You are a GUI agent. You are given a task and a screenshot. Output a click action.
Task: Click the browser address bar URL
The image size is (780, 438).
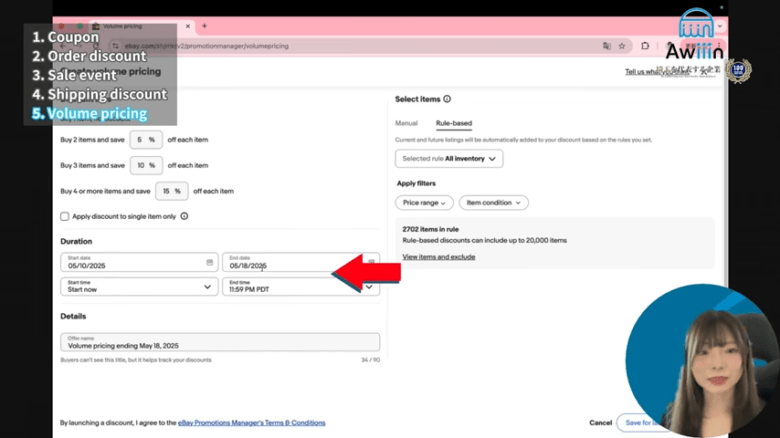coord(206,46)
